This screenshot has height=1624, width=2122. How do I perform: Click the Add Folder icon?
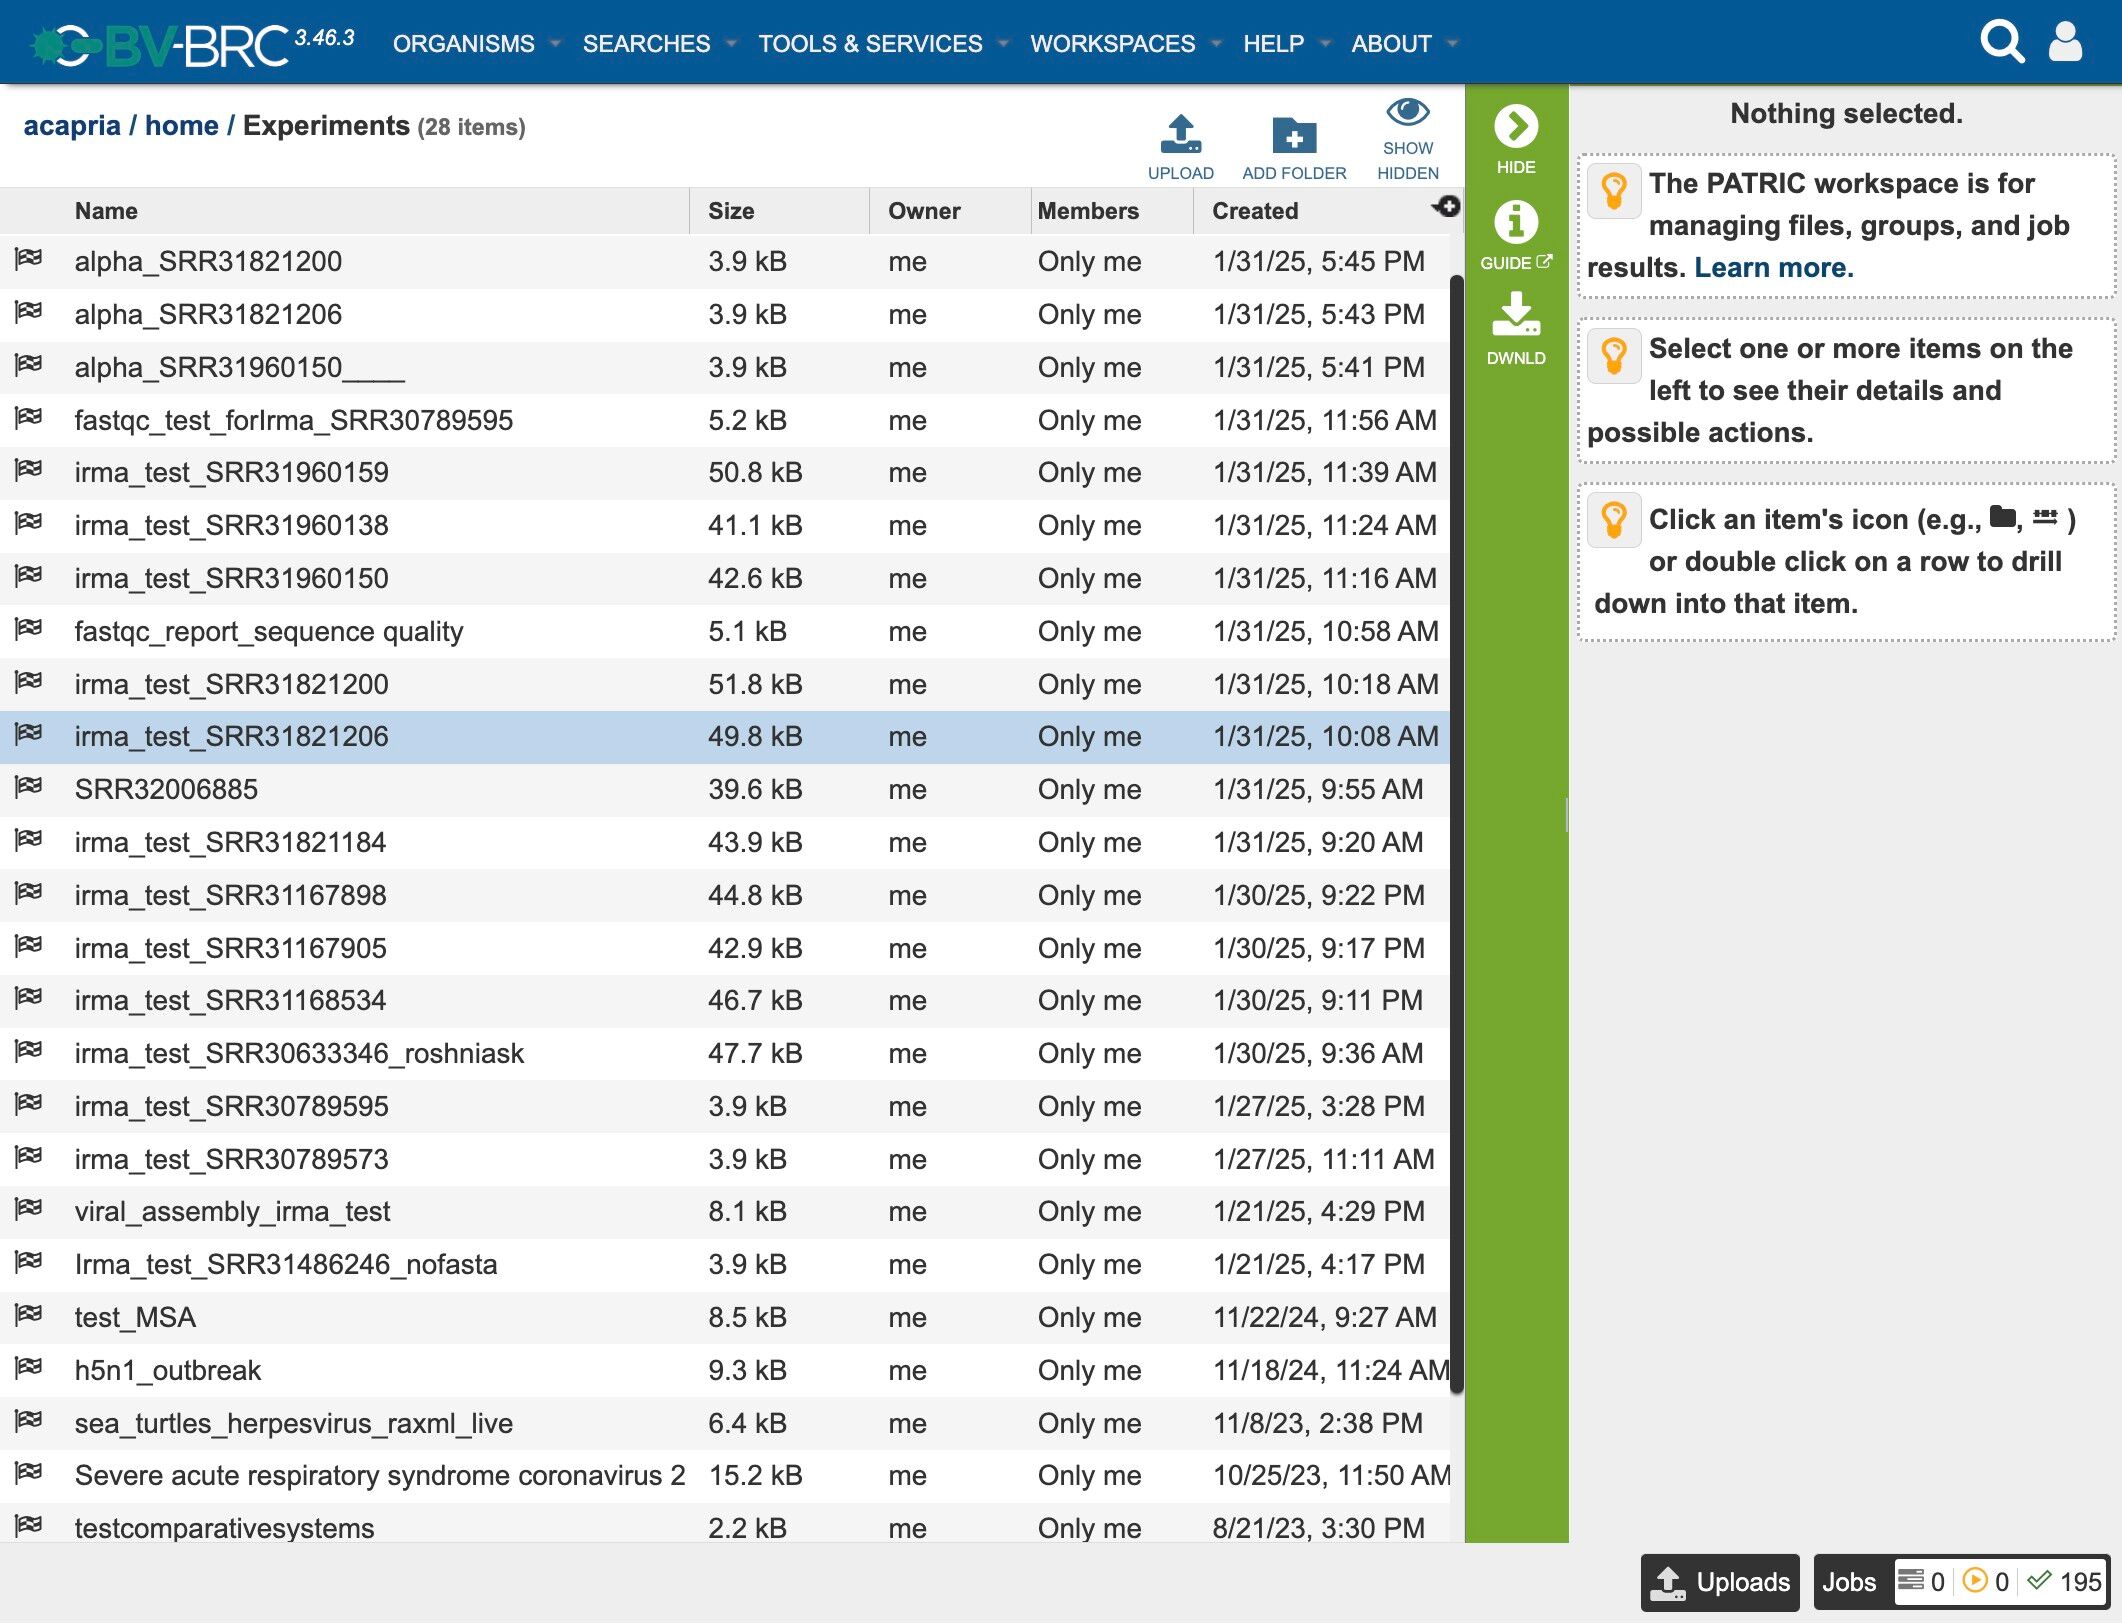[1293, 135]
